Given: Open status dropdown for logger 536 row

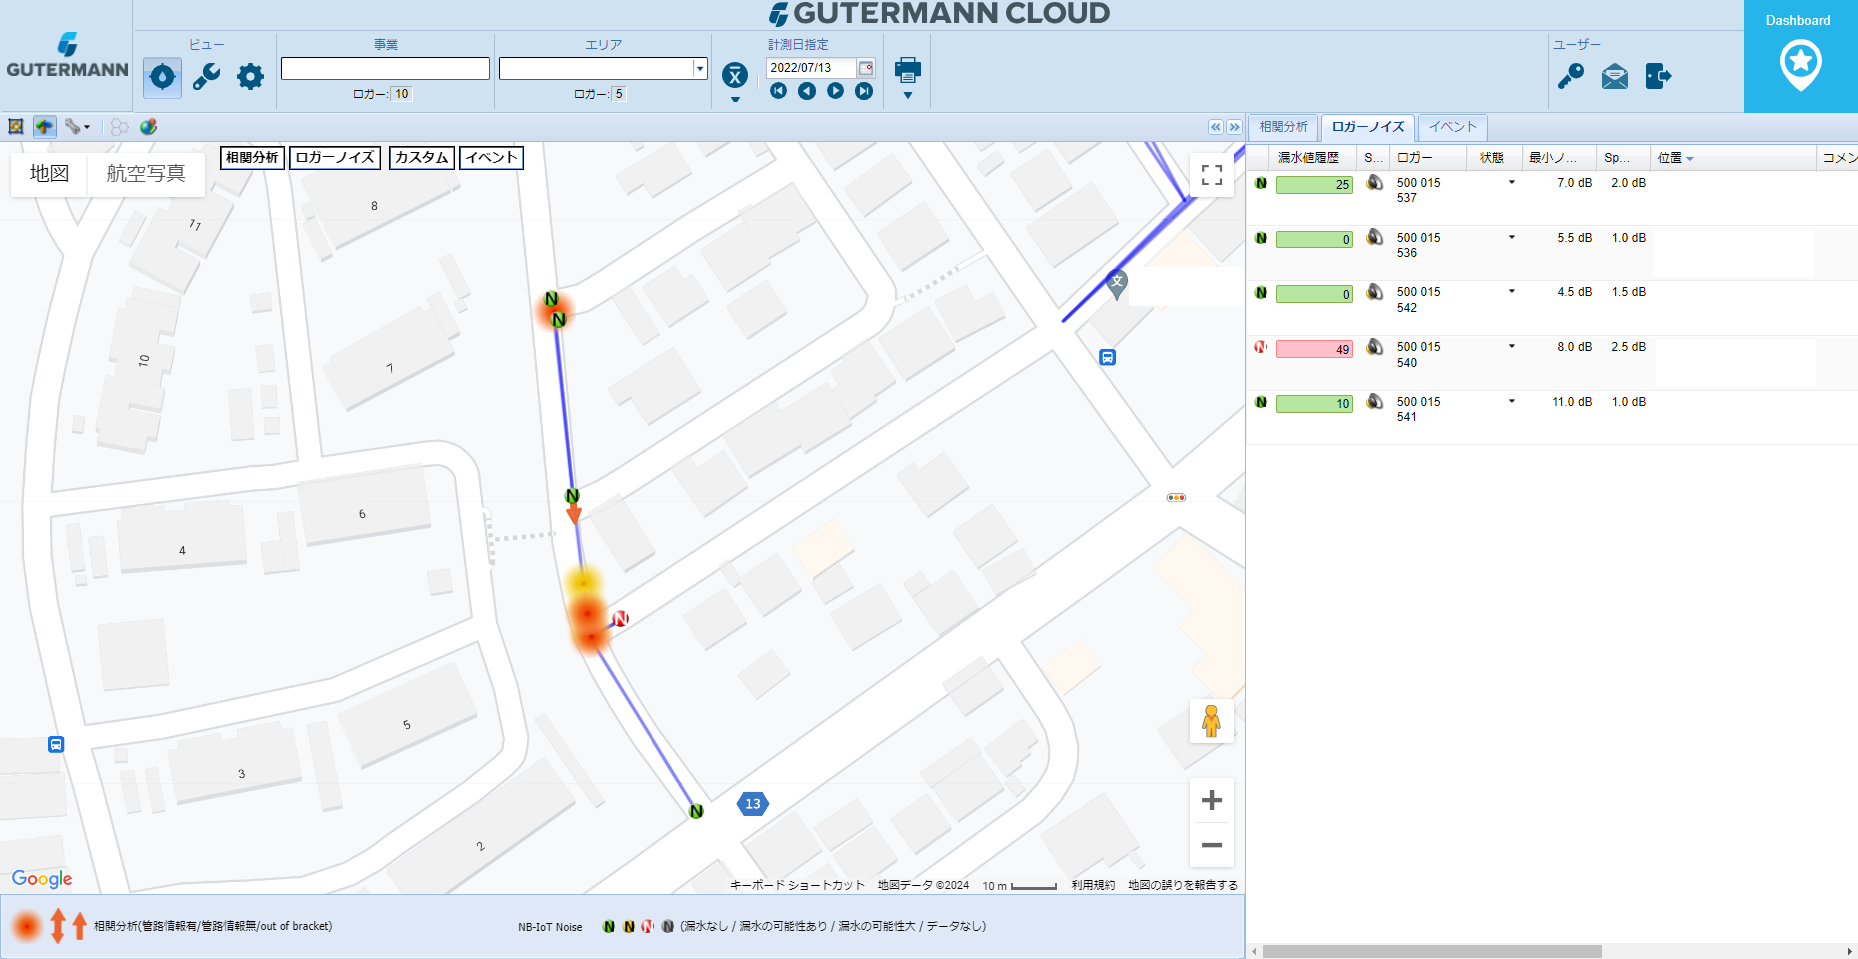Looking at the screenshot, I should 1512,237.
